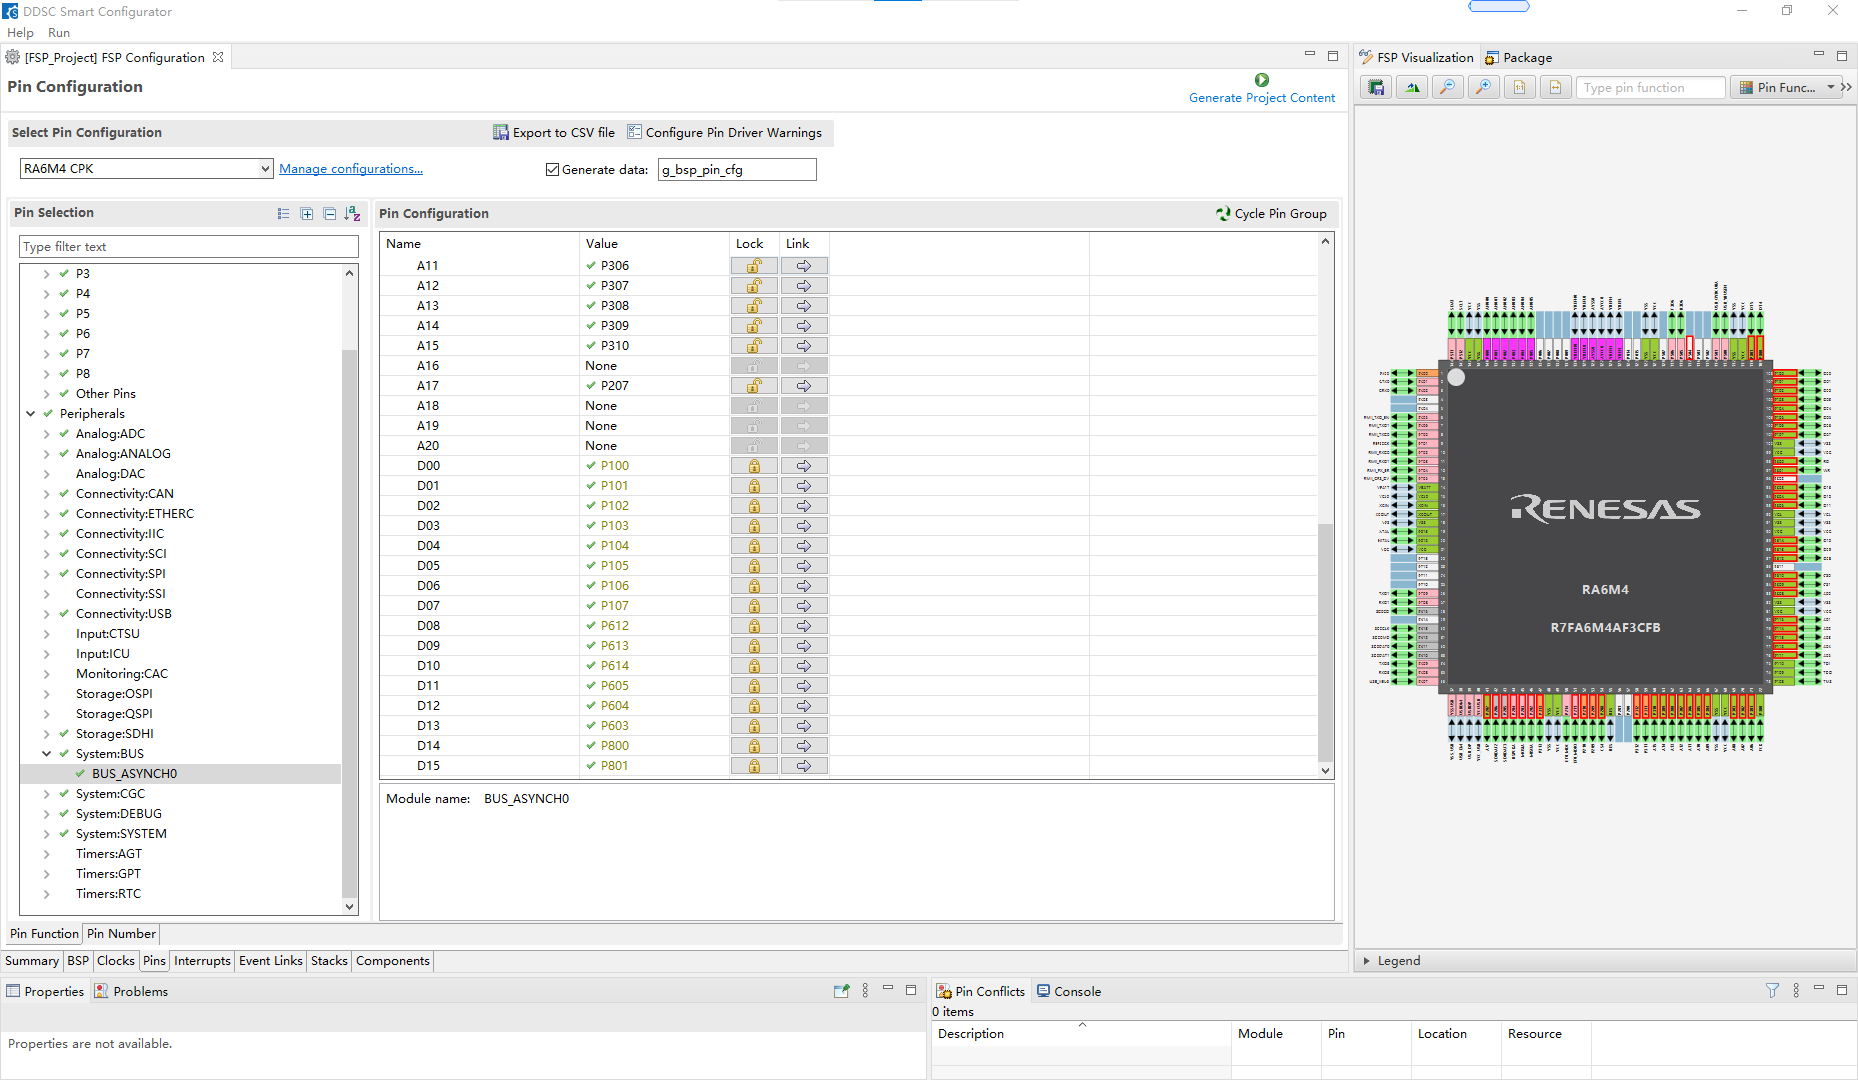1858x1080 pixels.
Task: Click Cycle Pin Group icon
Action: 1223,213
